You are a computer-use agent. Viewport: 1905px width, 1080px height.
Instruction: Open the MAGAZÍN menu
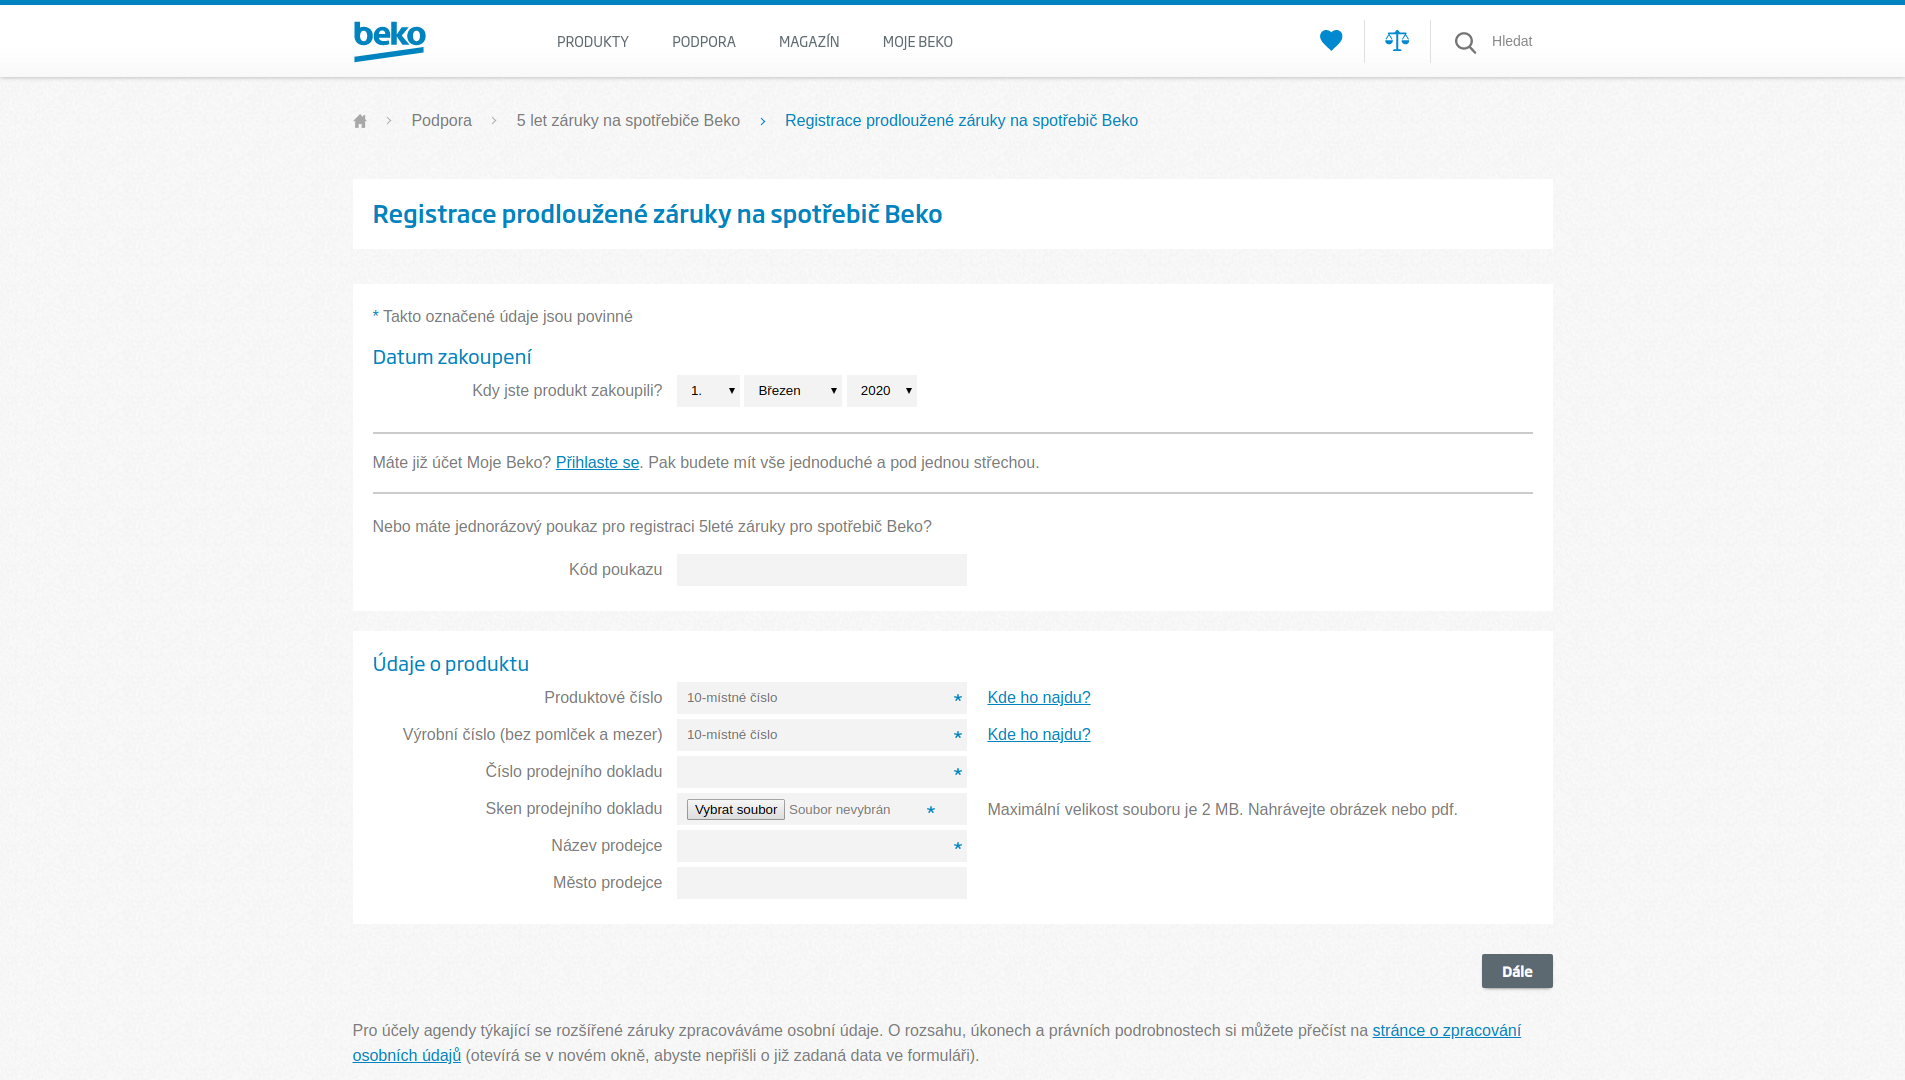(809, 42)
